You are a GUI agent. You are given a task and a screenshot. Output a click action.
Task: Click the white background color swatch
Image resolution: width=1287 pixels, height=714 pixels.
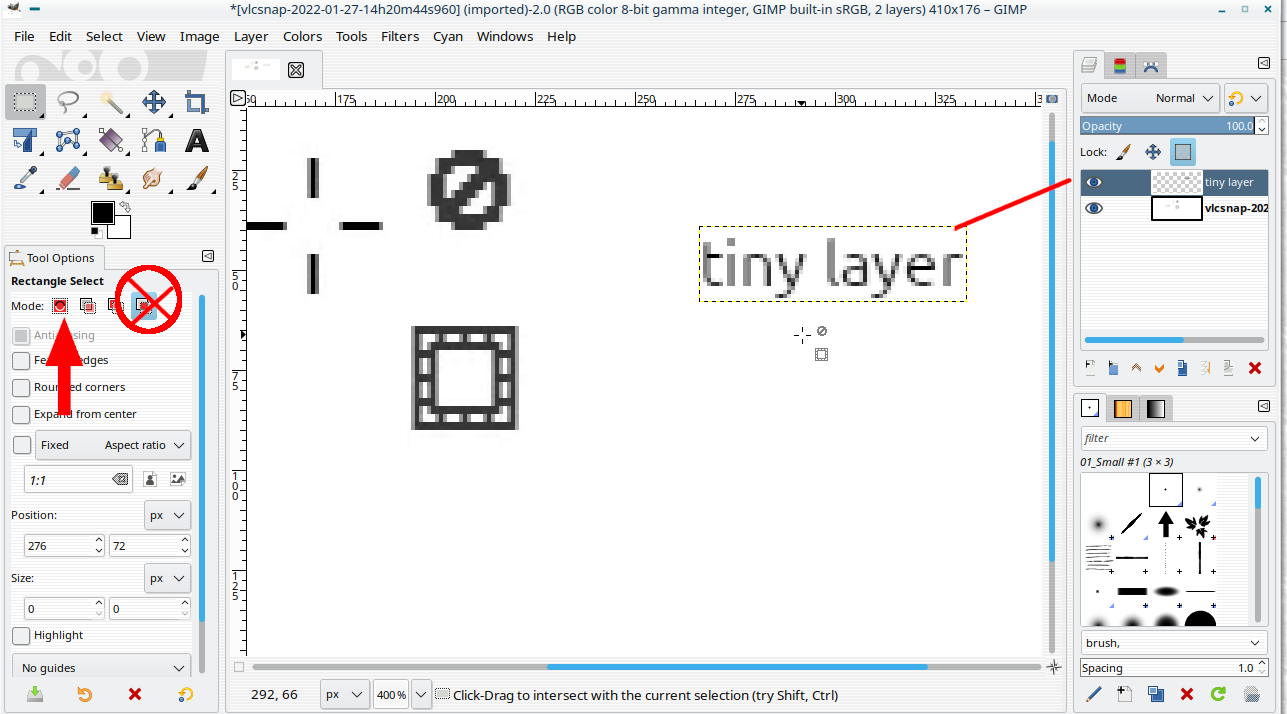click(x=122, y=230)
